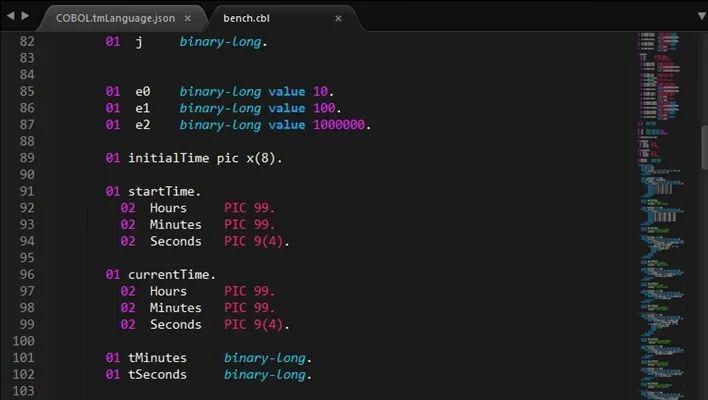Click 'PIC 9(4)' on line 94
Viewport: 708px width, 400px height.
pyautogui.click(x=254, y=241)
